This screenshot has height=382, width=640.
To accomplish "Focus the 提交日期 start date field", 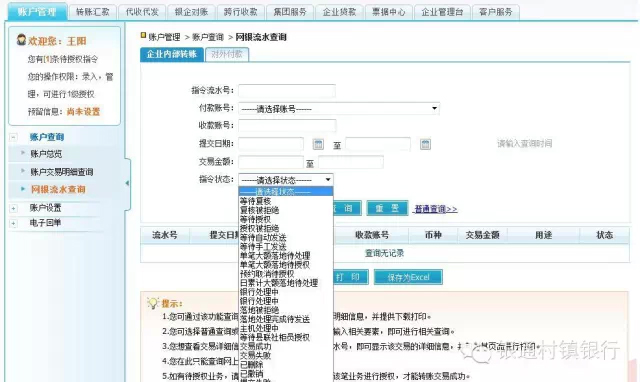I will [x=271, y=144].
